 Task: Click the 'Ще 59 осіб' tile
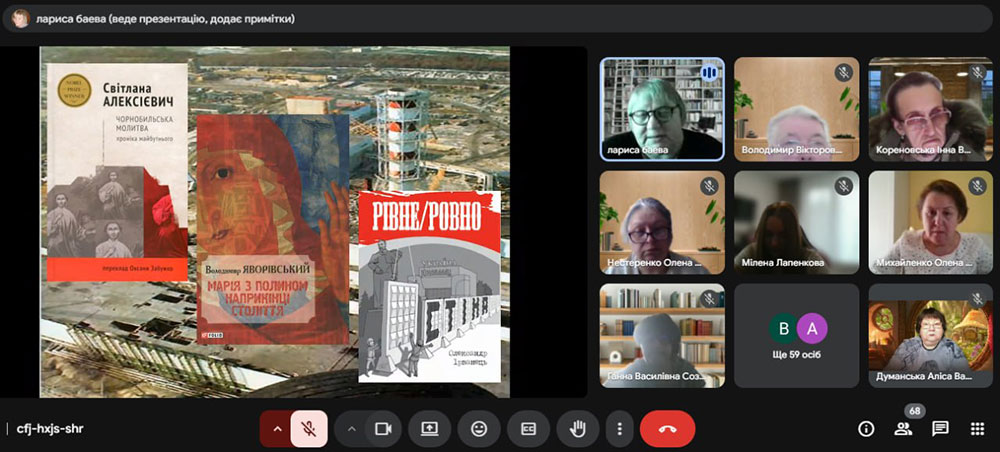pyautogui.click(x=796, y=336)
